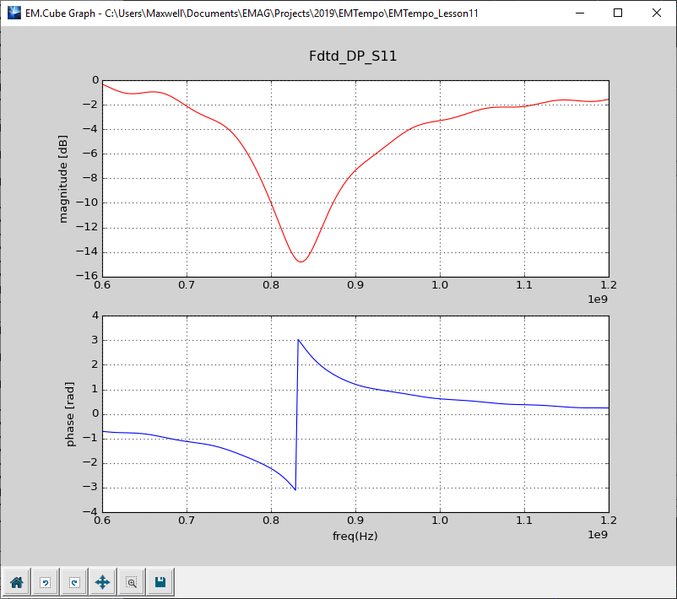This screenshot has width=677, height=599.
Task: Click the 1e9 multiplier under the phase plot
Action: tap(596, 536)
